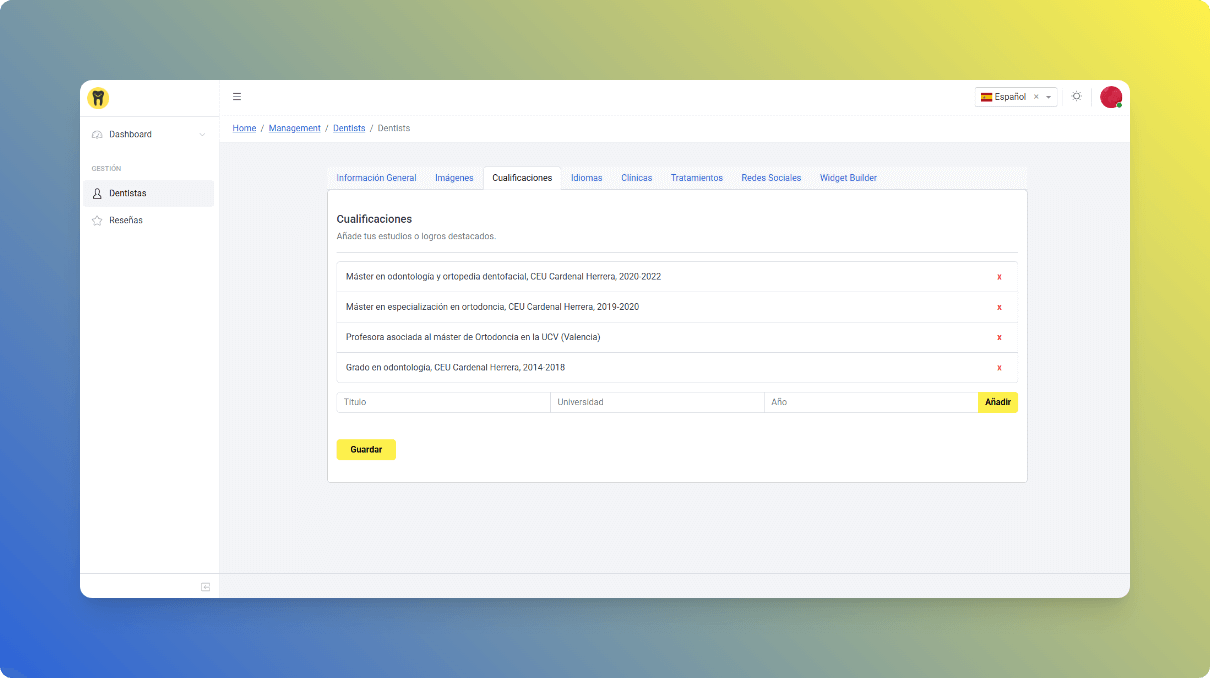This screenshot has width=1210, height=678.
Task: Remove the Profesora asociada qualification row
Action: (999, 338)
